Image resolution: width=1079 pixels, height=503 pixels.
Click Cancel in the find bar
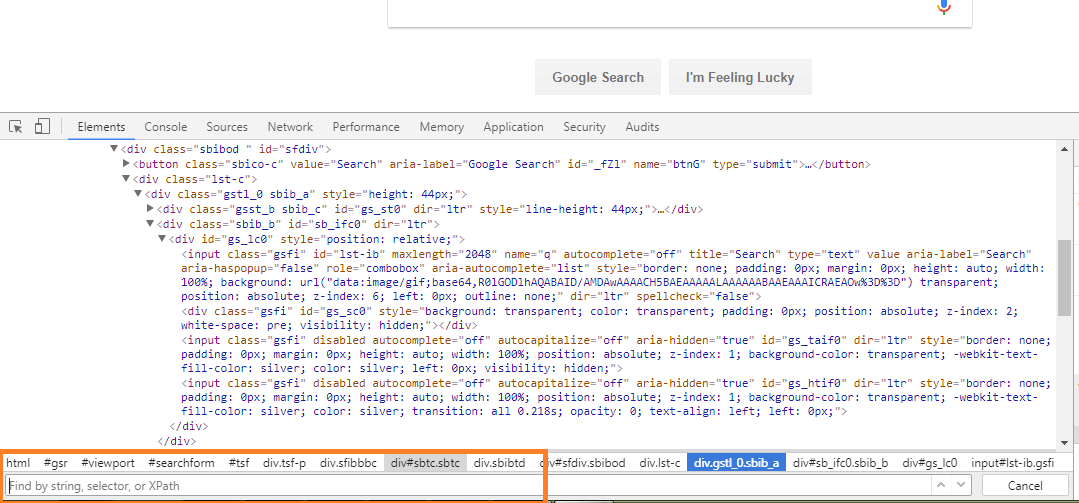pos(1025,486)
